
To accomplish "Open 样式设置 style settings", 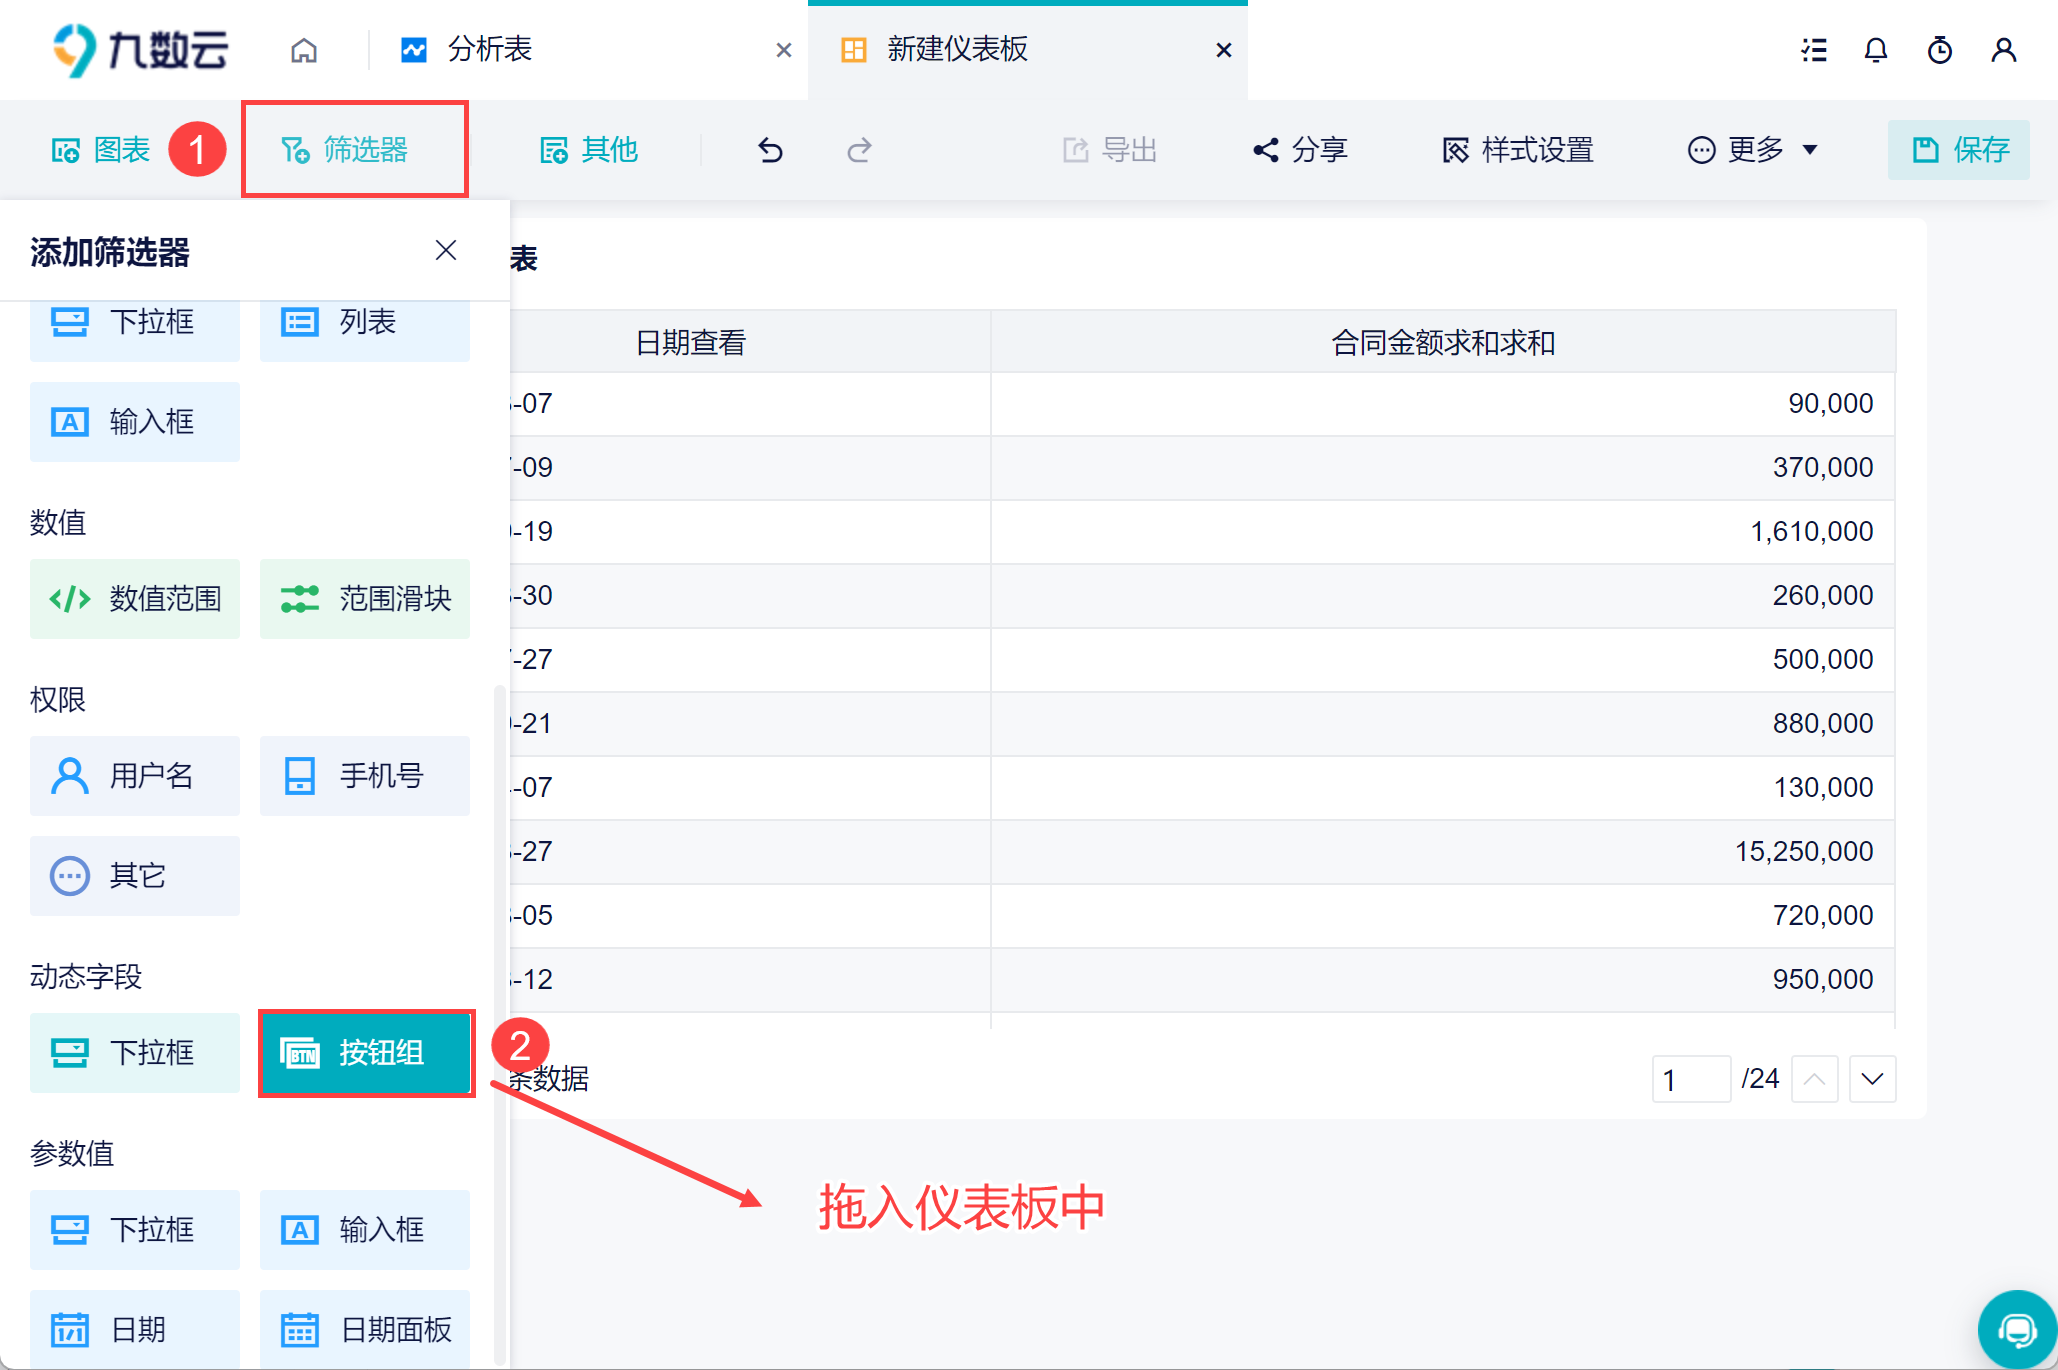I will point(1517,150).
